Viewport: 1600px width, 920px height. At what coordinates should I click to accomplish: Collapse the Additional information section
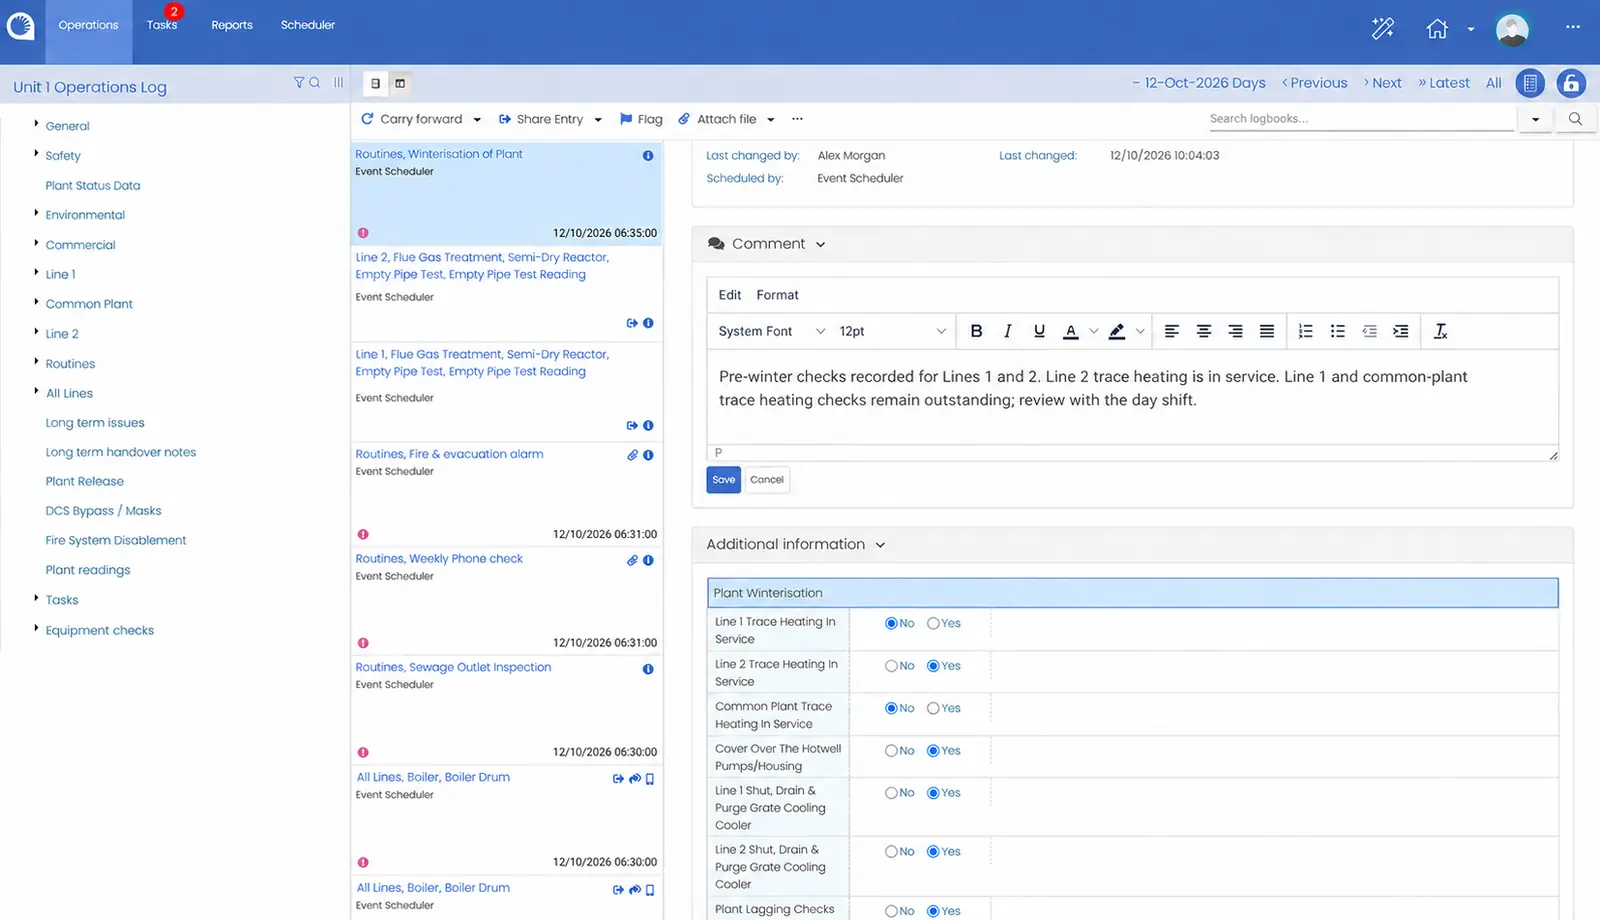(x=881, y=545)
